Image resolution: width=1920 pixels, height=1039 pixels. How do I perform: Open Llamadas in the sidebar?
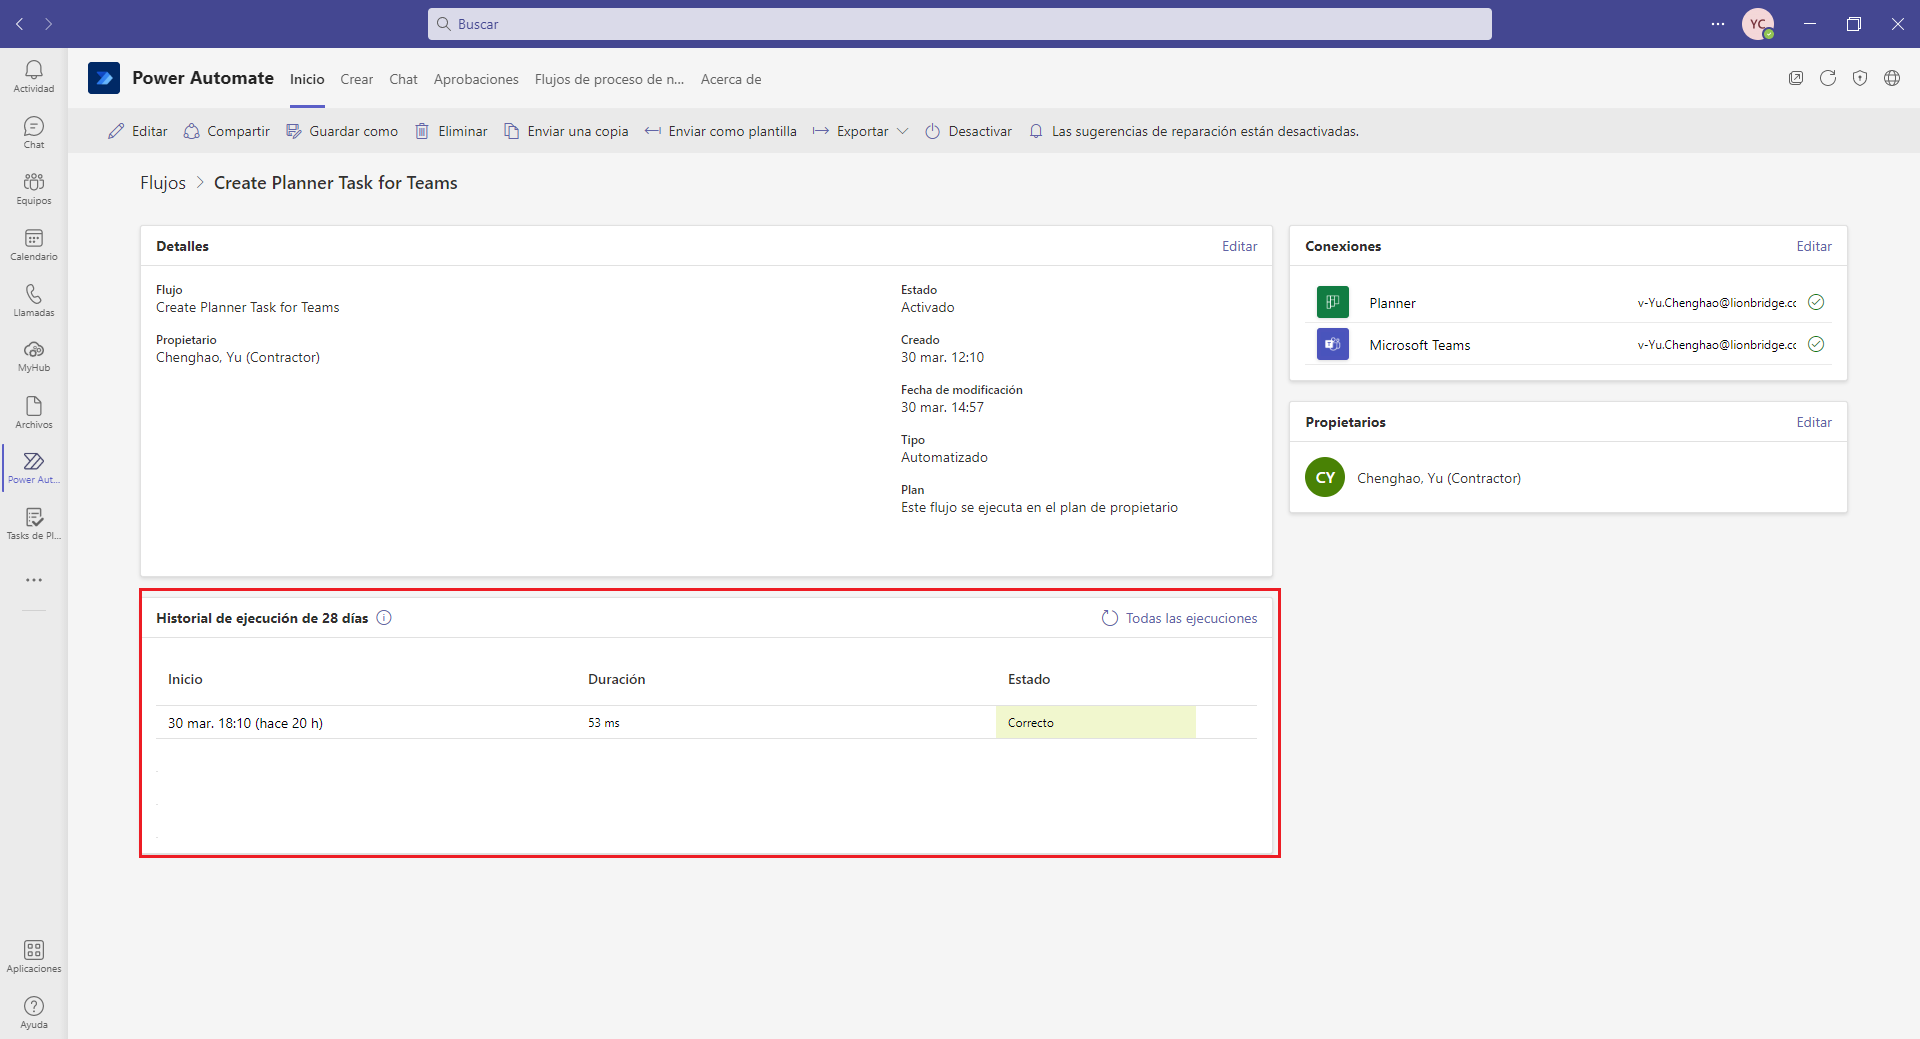(34, 300)
